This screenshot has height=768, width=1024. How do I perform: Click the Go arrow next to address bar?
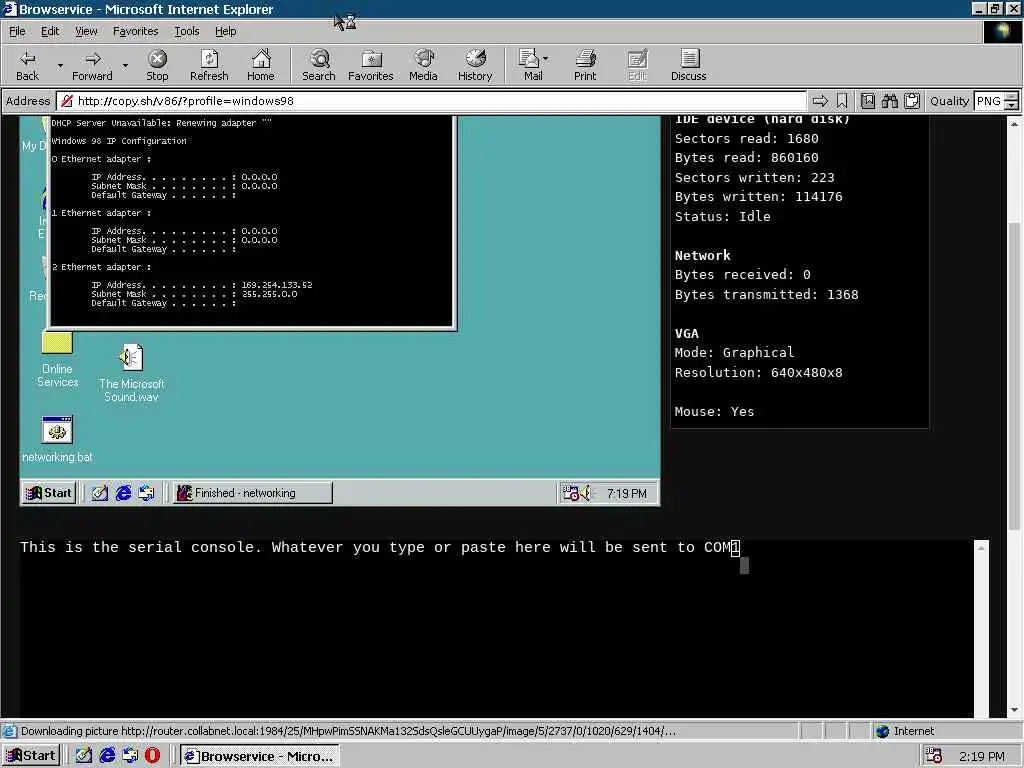pos(820,101)
